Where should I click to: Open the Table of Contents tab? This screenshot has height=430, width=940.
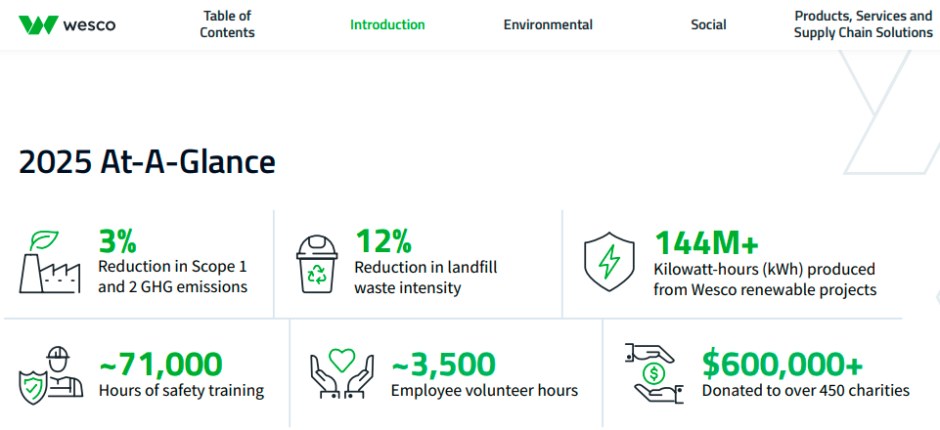click(x=227, y=25)
